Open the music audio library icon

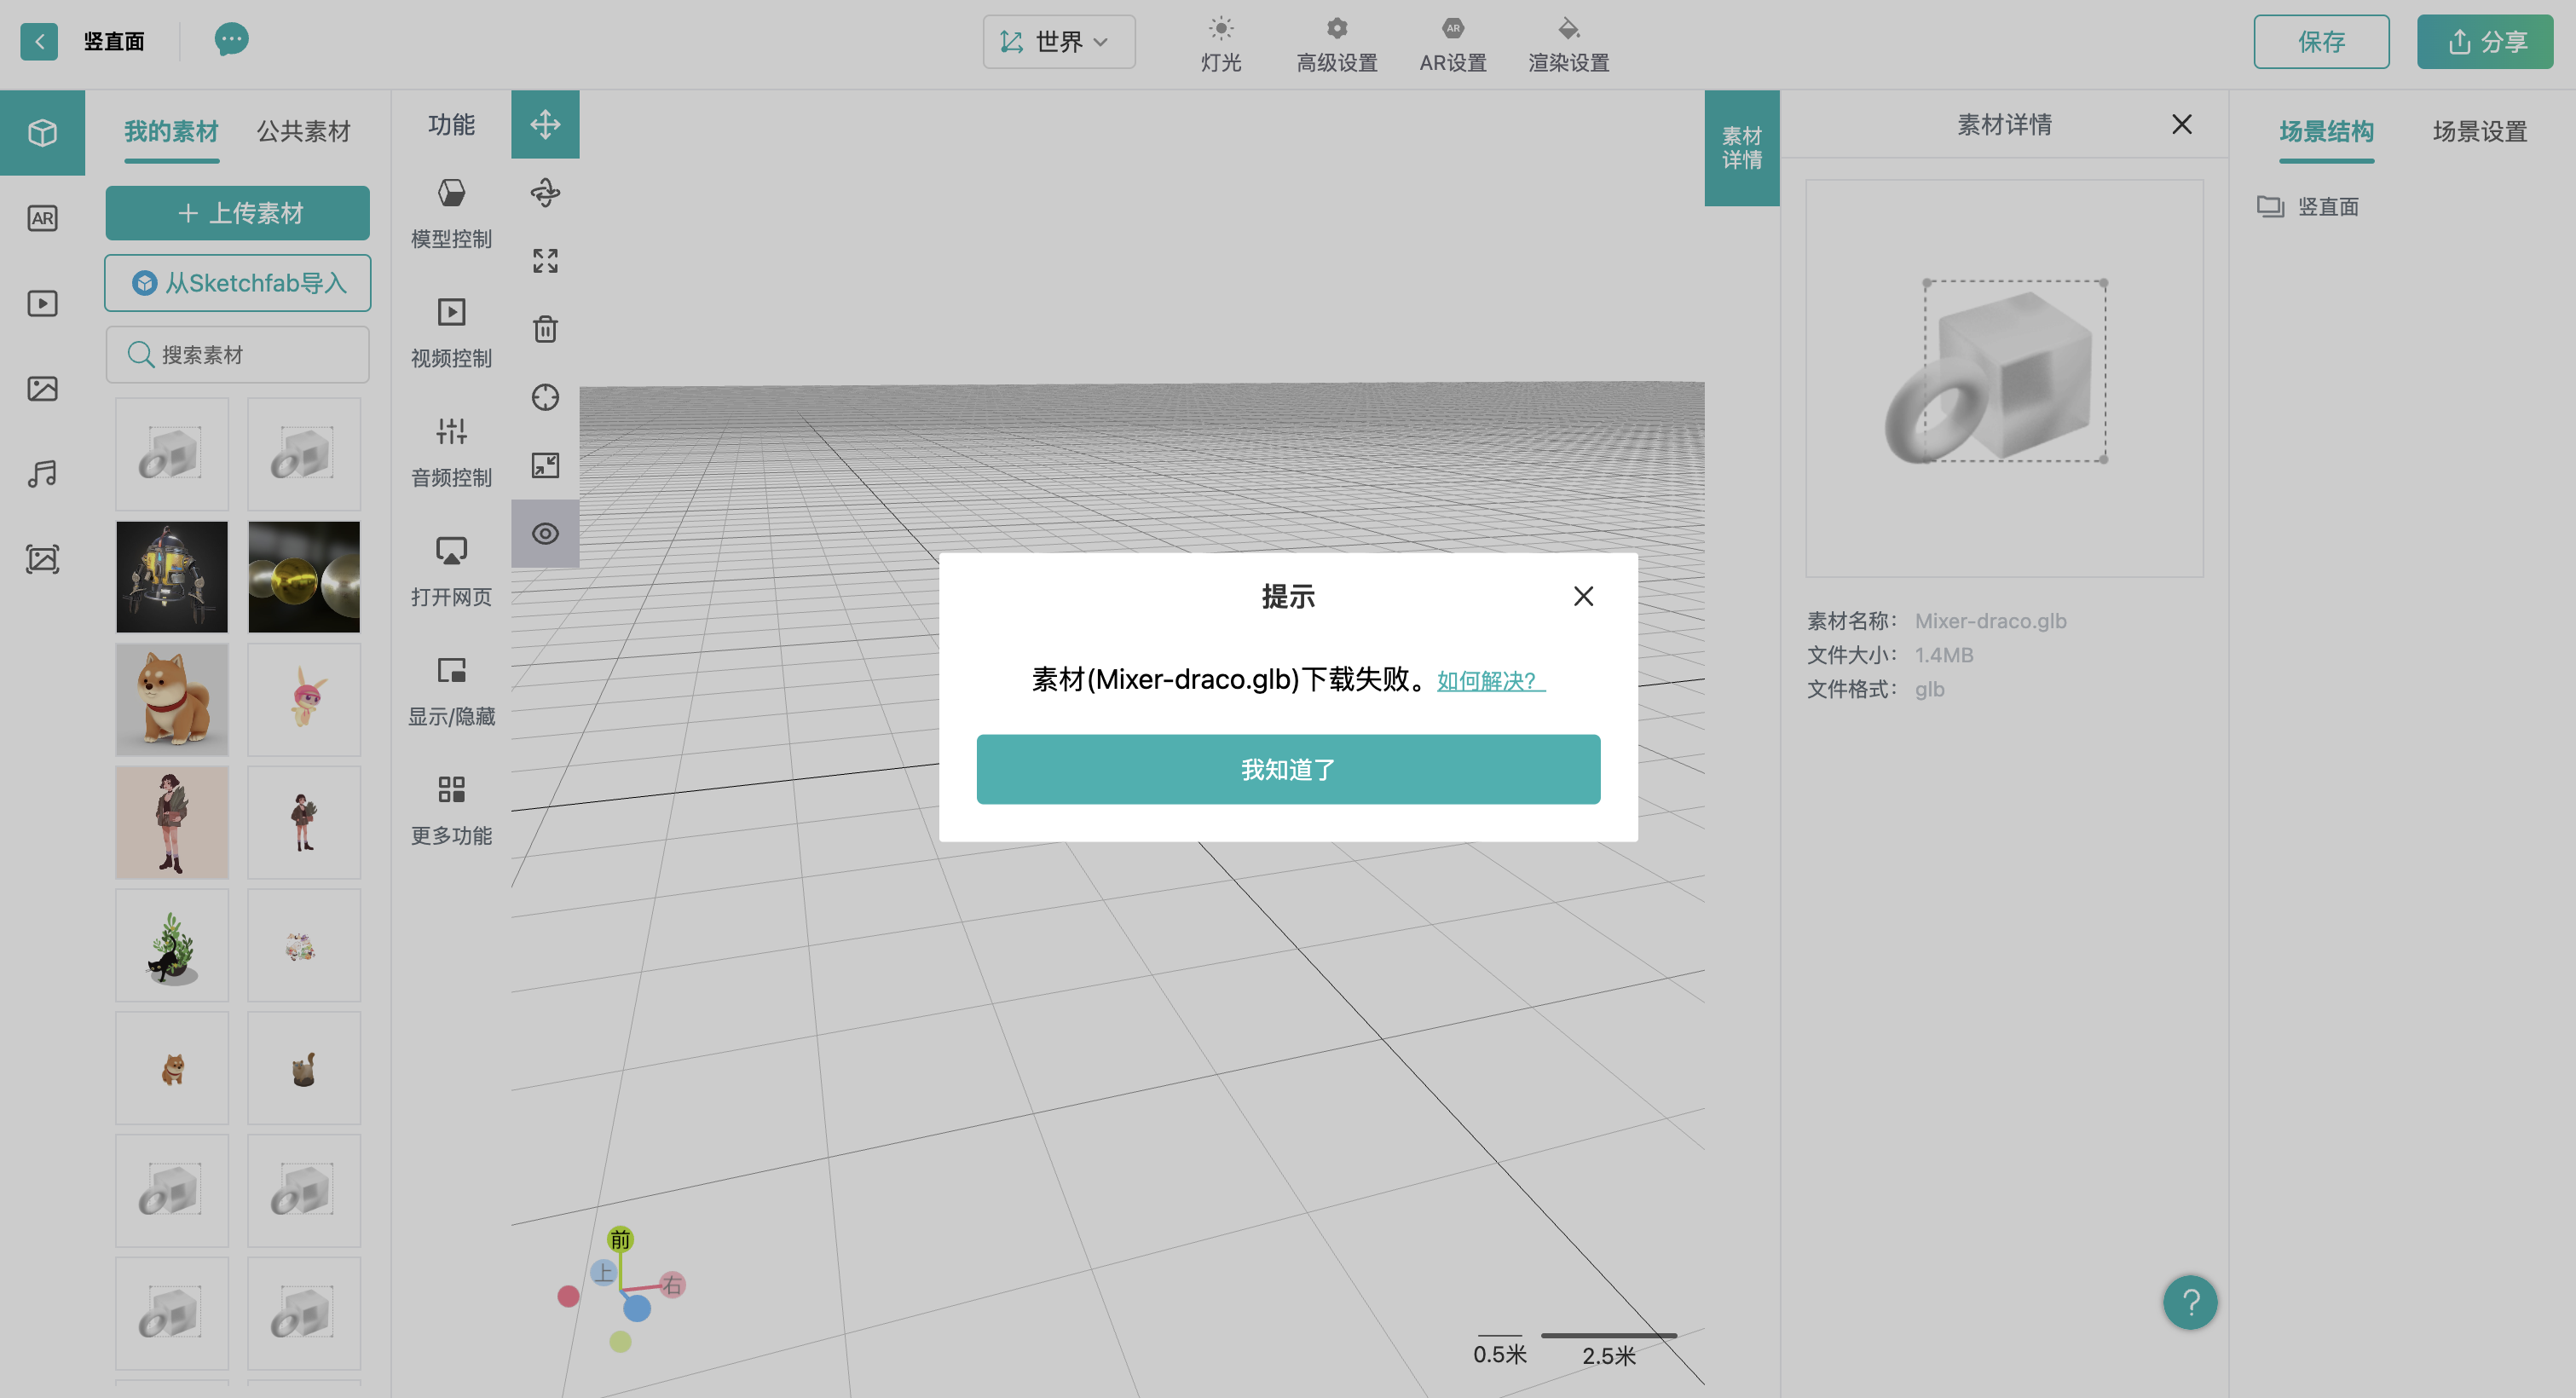(42, 474)
